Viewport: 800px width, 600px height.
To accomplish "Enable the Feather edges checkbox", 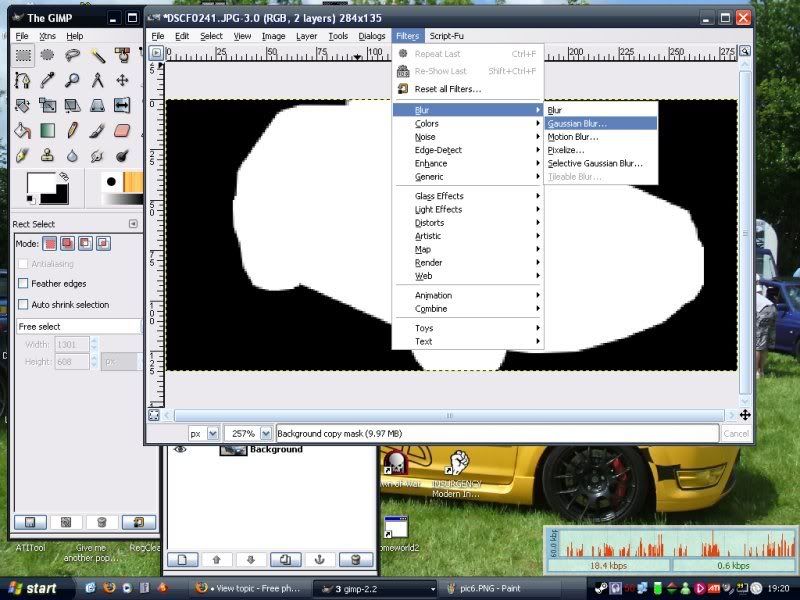I will pyautogui.click(x=23, y=283).
